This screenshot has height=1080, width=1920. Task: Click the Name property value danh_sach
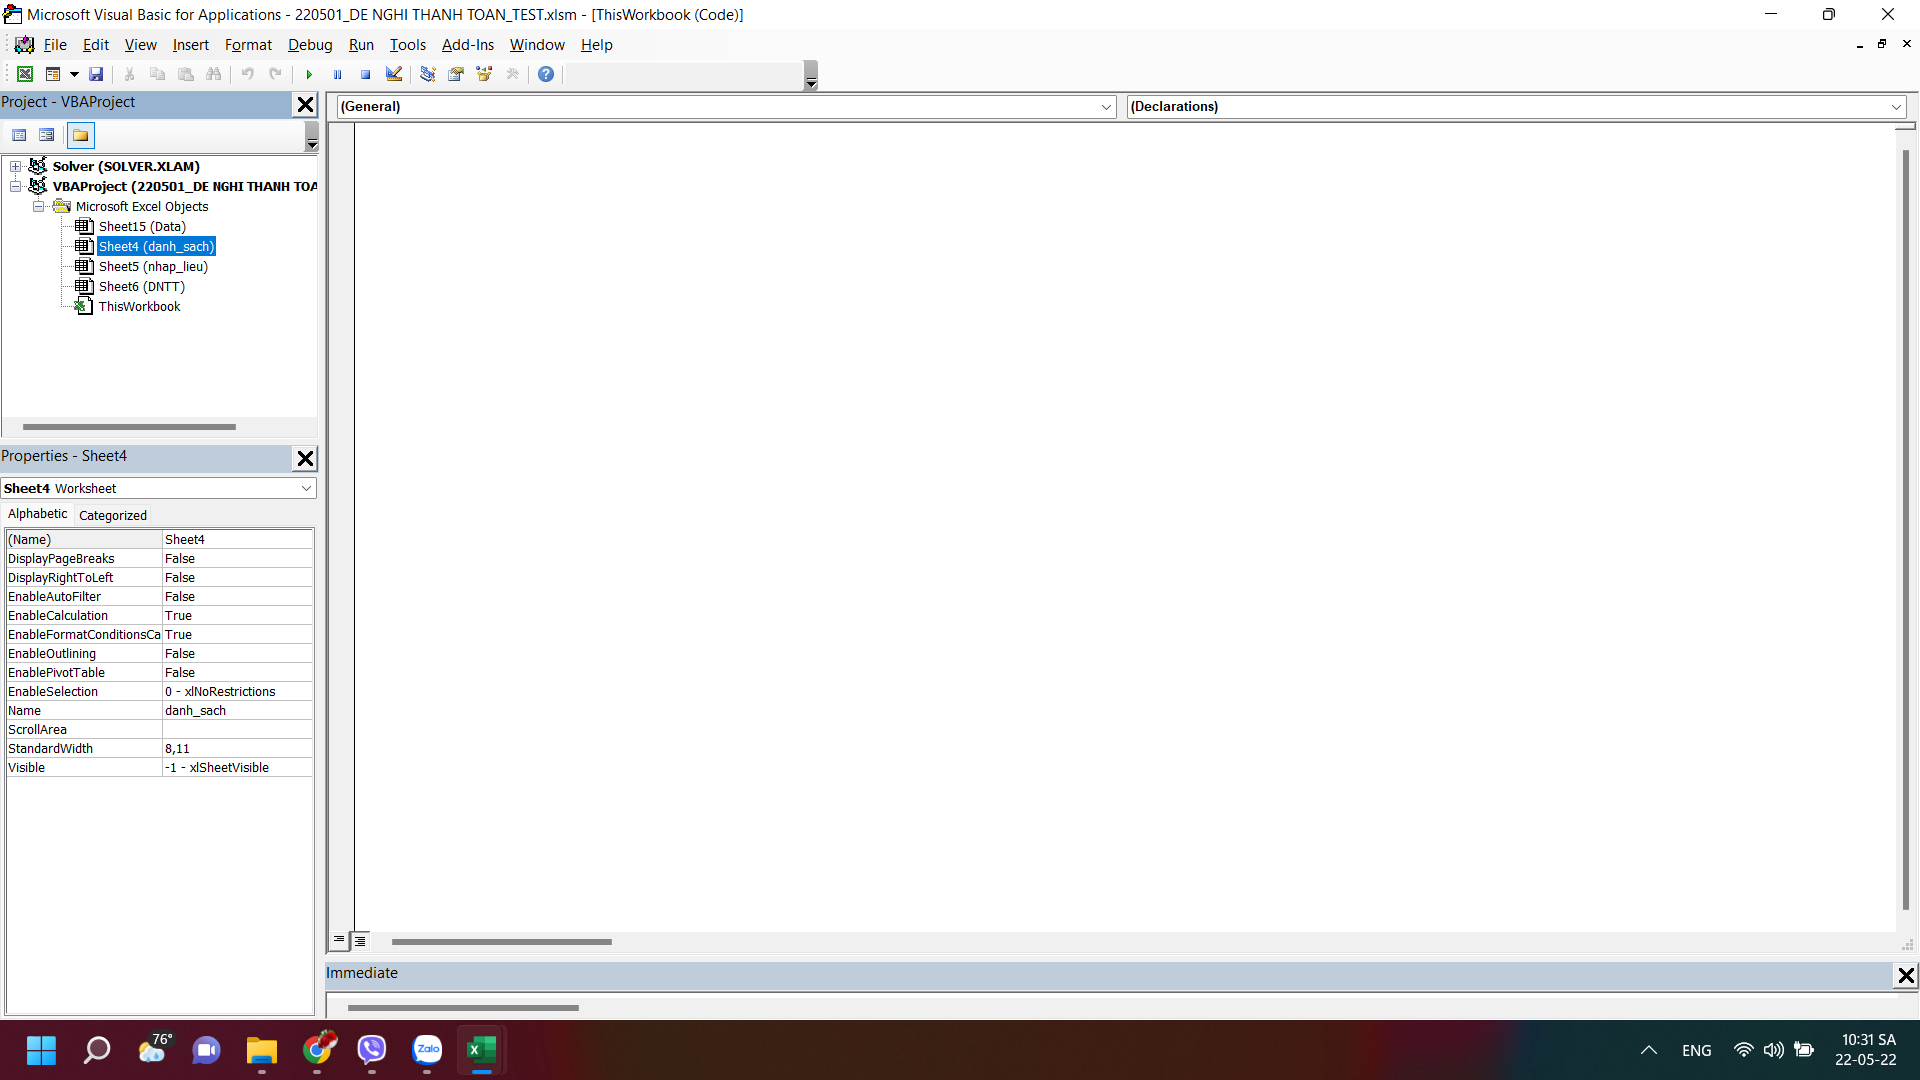click(x=238, y=711)
